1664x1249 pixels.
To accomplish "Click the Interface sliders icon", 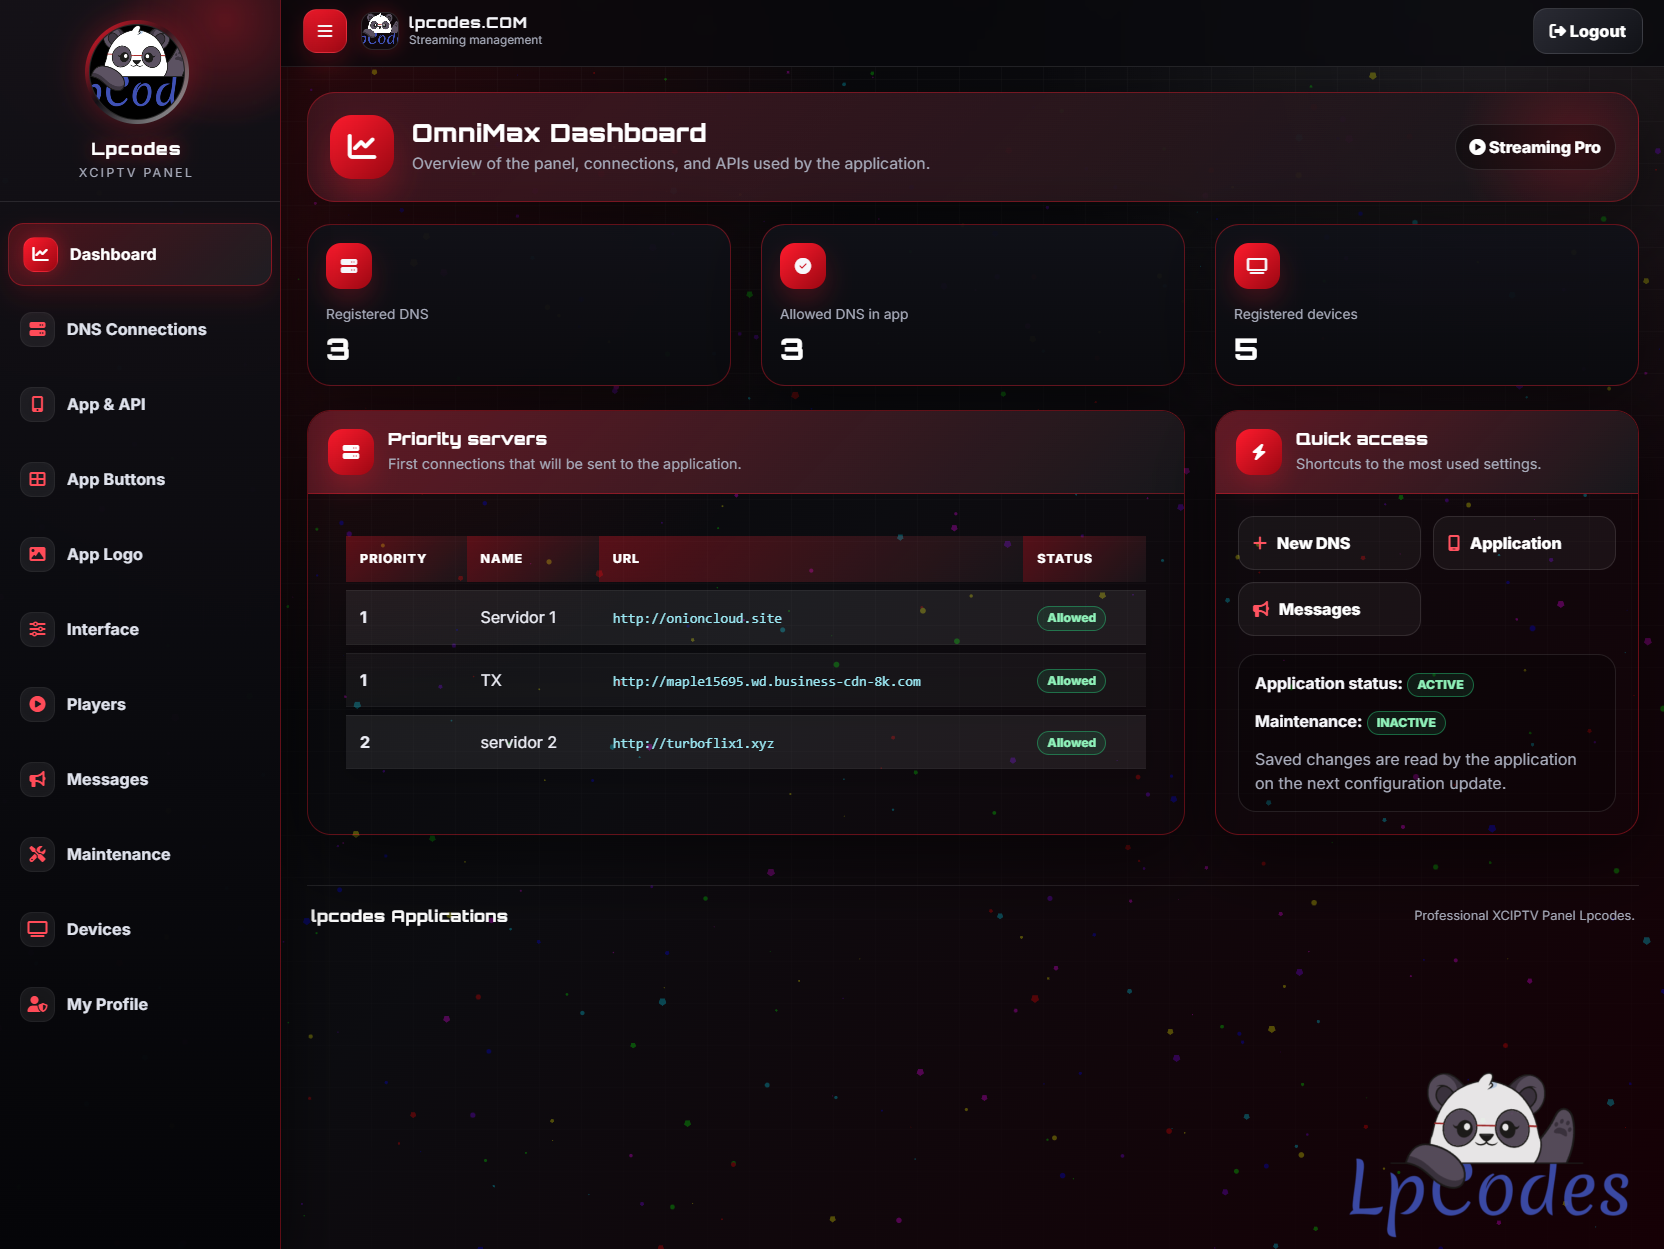I will click(38, 629).
